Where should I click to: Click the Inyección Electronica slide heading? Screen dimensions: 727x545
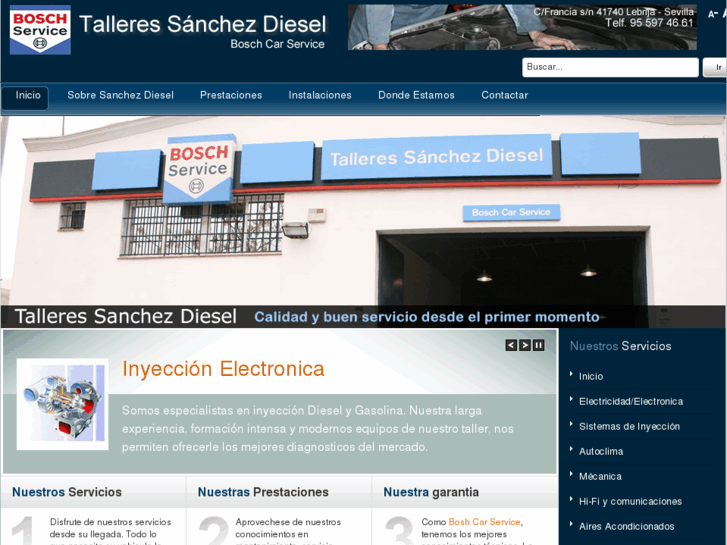click(x=223, y=369)
